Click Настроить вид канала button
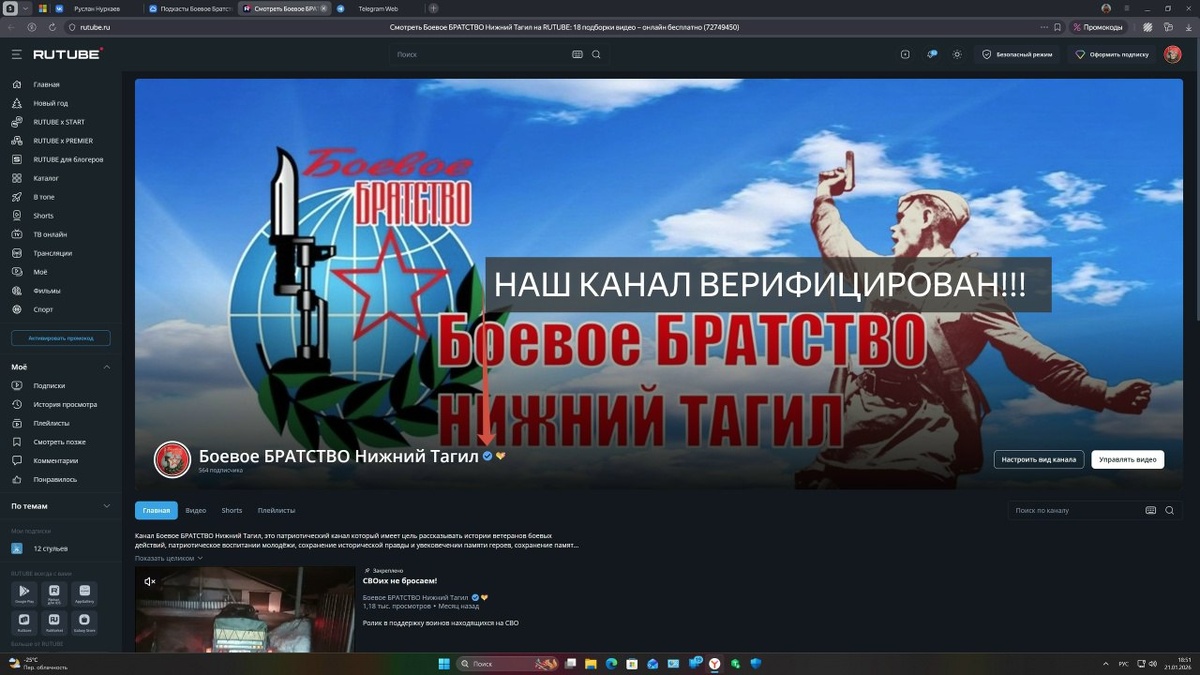The image size is (1200, 675). coord(1039,459)
